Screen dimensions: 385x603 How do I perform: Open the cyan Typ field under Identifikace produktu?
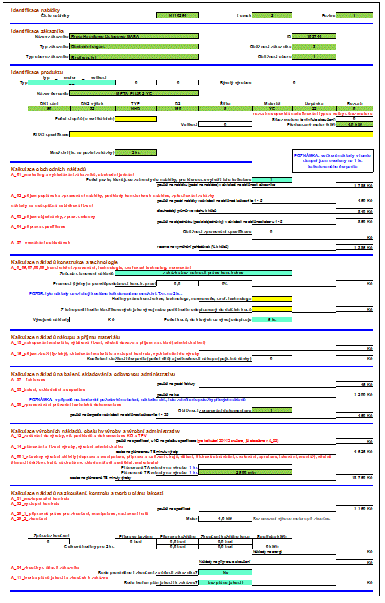[72, 82]
